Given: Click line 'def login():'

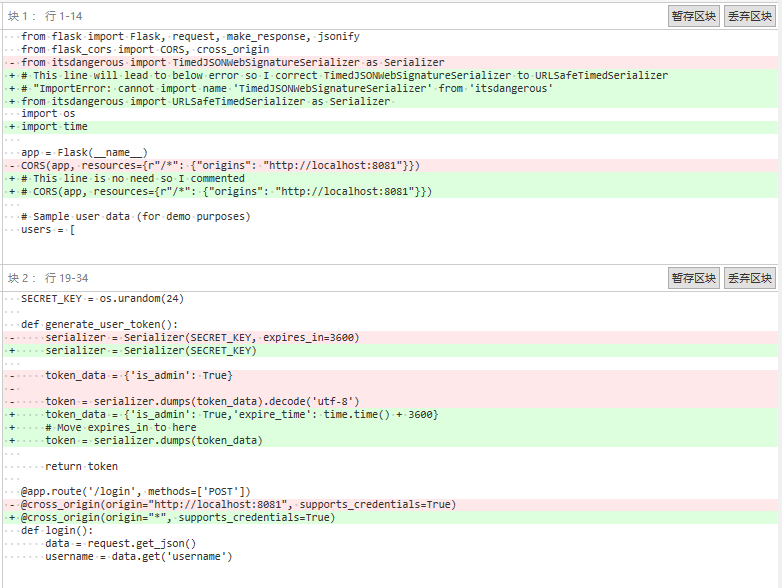Looking at the screenshot, I should [391, 531].
